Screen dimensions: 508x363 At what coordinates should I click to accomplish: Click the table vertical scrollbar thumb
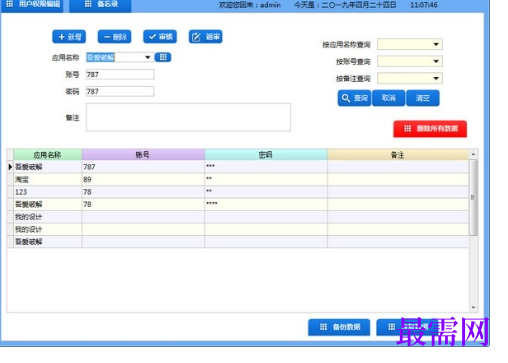[473, 197]
